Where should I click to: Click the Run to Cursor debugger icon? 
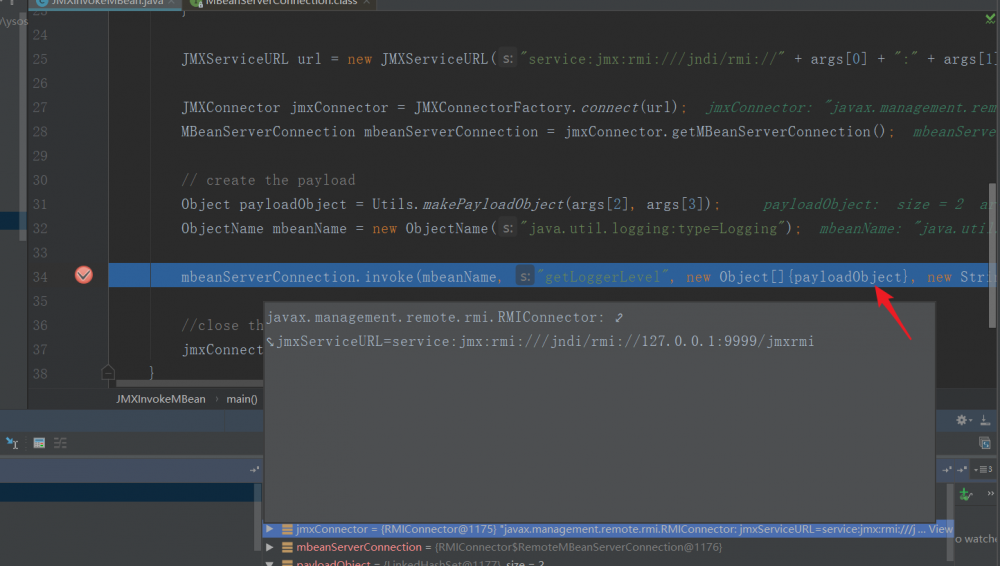[12, 443]
